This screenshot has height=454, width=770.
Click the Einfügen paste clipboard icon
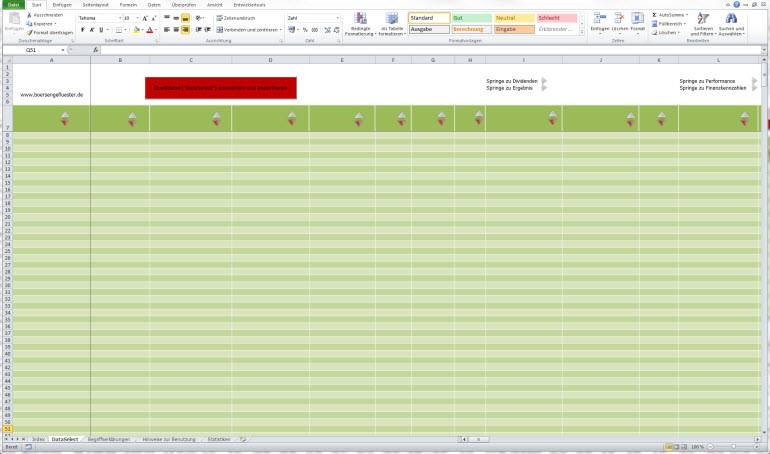point(14,20)
